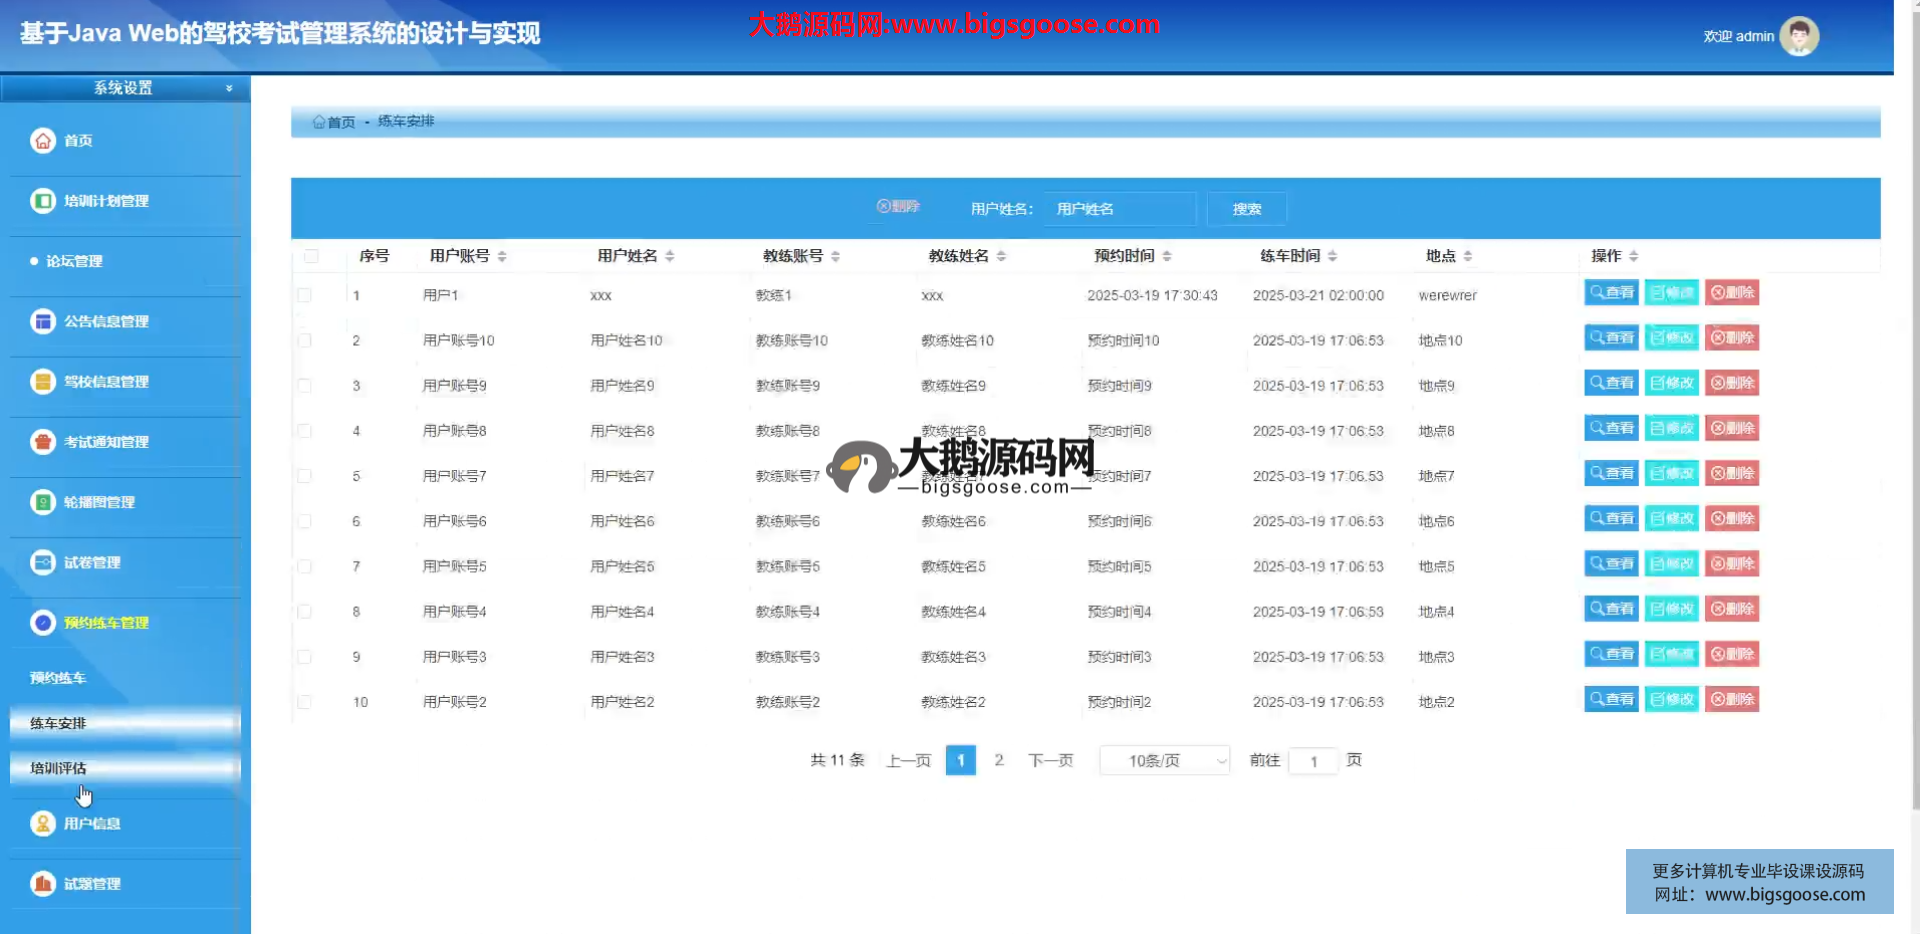Toggle the select-all checkbox in table header
1920x934 pixels.
click(311, 256)
